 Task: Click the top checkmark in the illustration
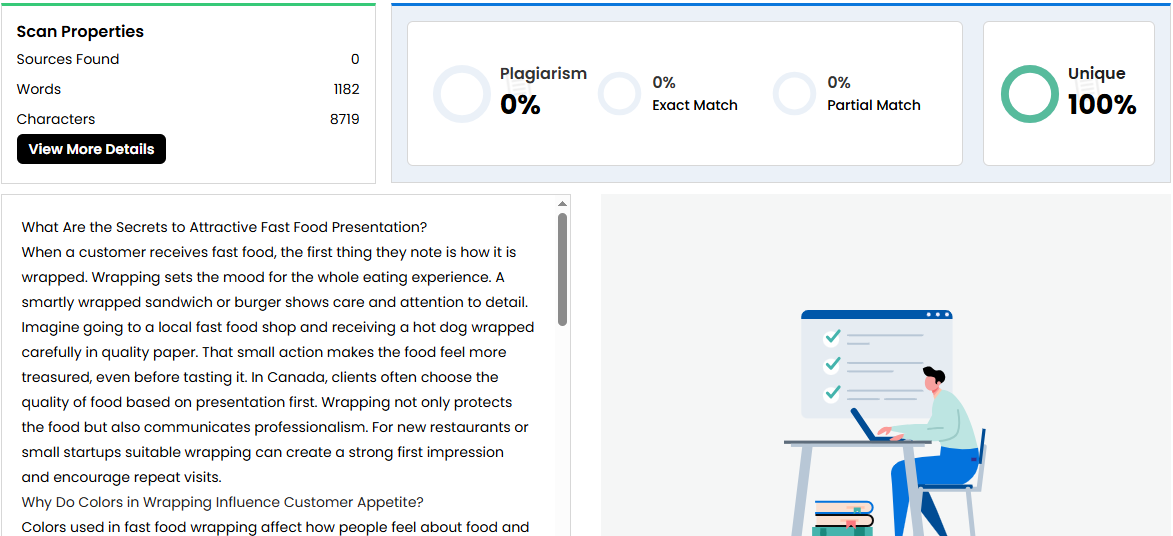point(832,337)
